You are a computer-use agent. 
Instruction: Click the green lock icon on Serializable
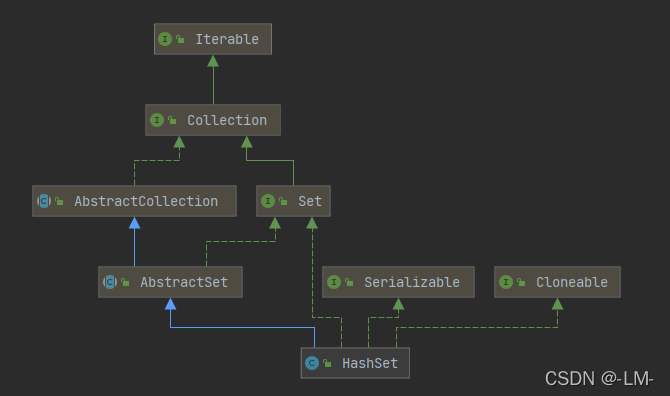coord(349,282)
